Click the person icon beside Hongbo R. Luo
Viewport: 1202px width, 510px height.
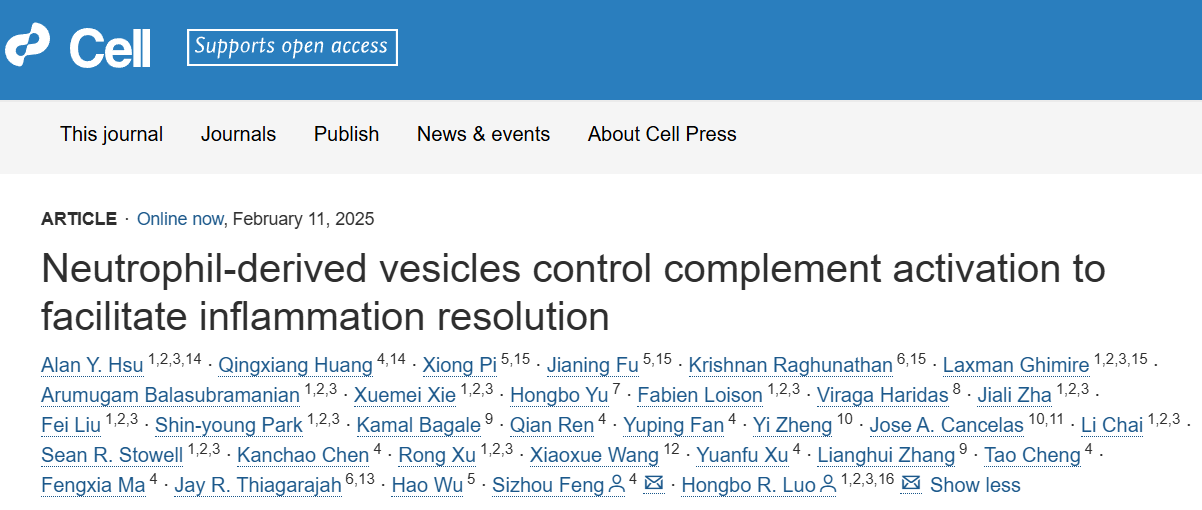click(x=828, y=485)
